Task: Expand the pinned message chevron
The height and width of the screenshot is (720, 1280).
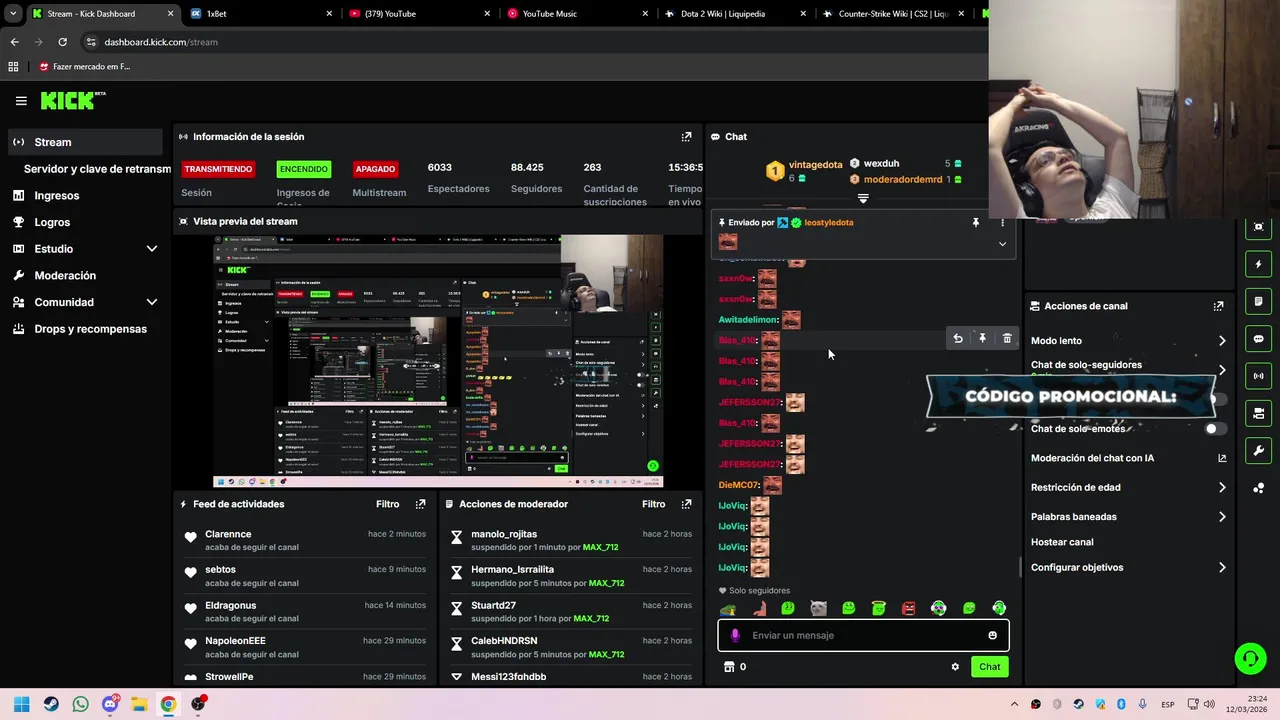Action: (x=1002, y=244)
